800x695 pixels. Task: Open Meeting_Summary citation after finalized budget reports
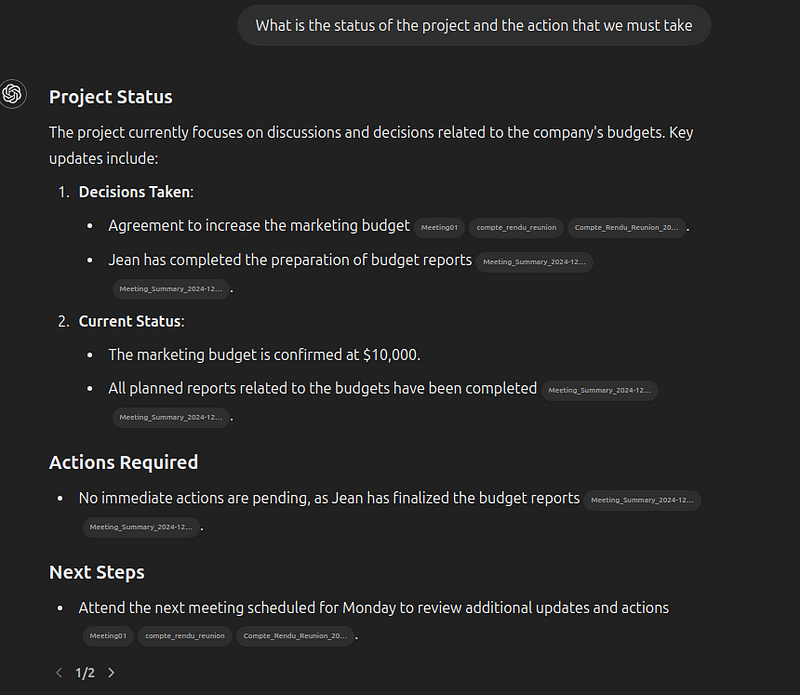point(642,500)
